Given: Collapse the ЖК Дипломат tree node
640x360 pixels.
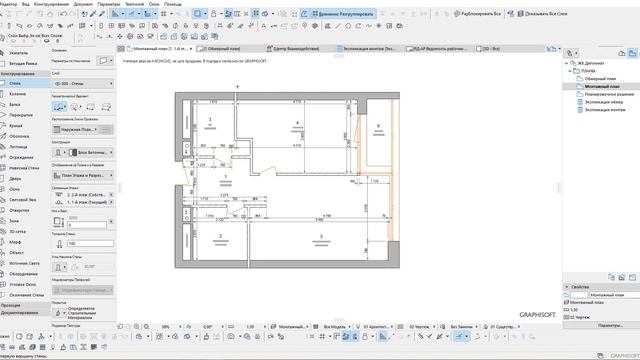Looking at the screenshot, I should pyautogui.click(x=567, y=63).
